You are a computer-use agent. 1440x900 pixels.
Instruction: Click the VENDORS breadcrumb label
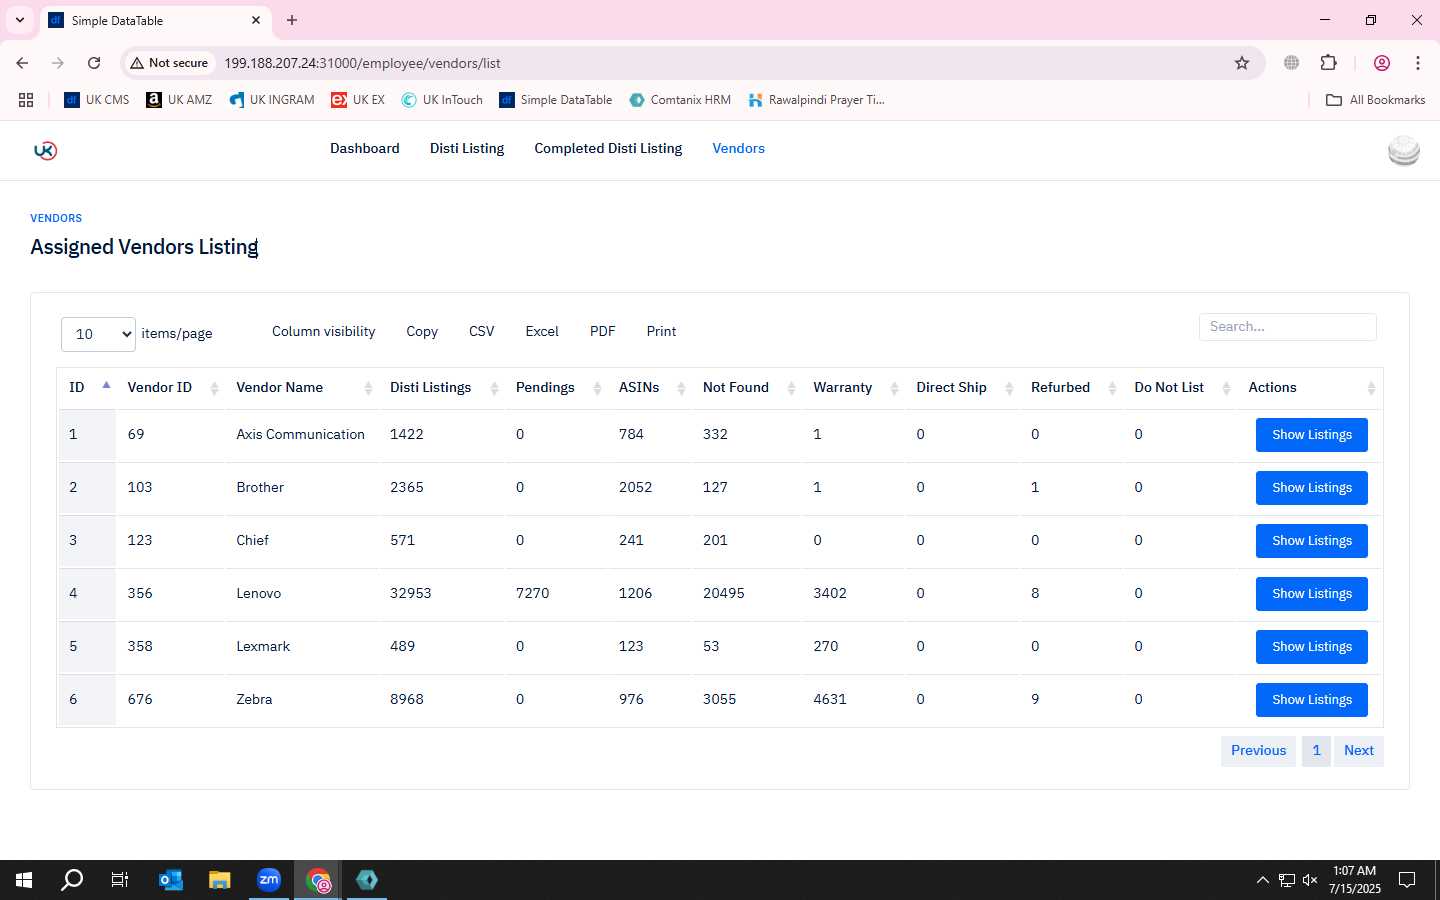point(56,218)
